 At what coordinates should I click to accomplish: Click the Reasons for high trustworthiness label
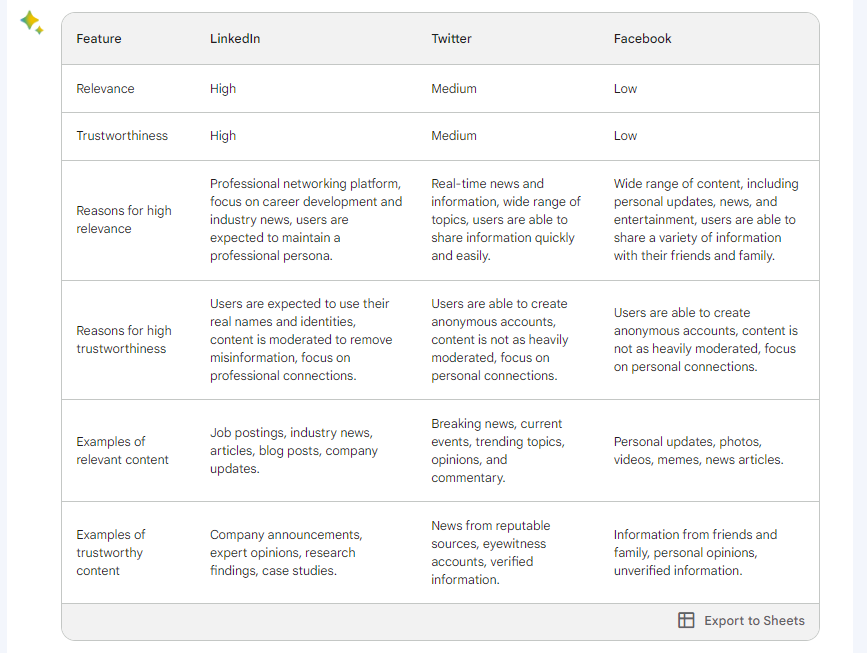click(124, 340)
